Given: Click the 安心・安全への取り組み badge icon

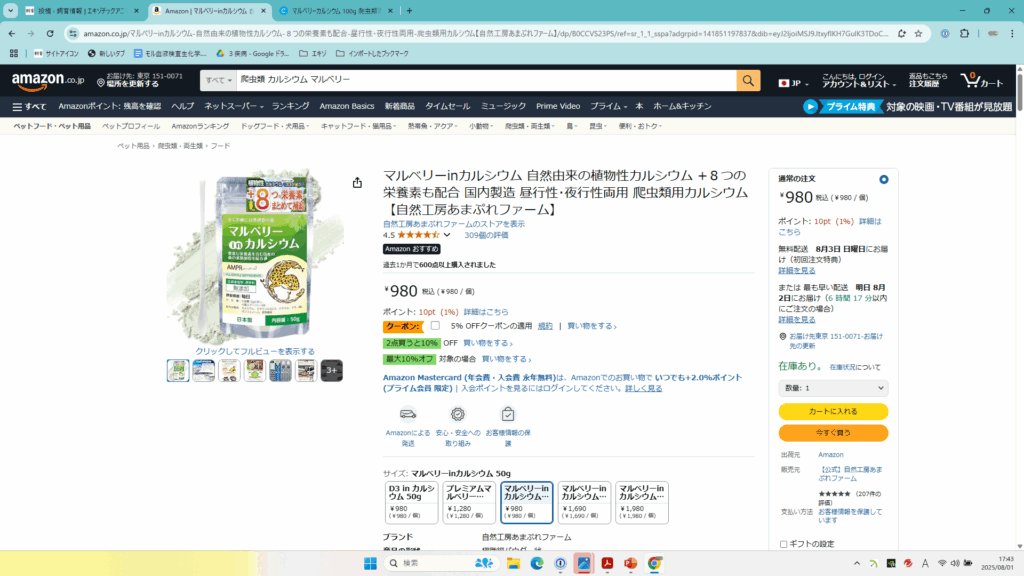Looking at the screenshot, I should (x=458, y=413).
